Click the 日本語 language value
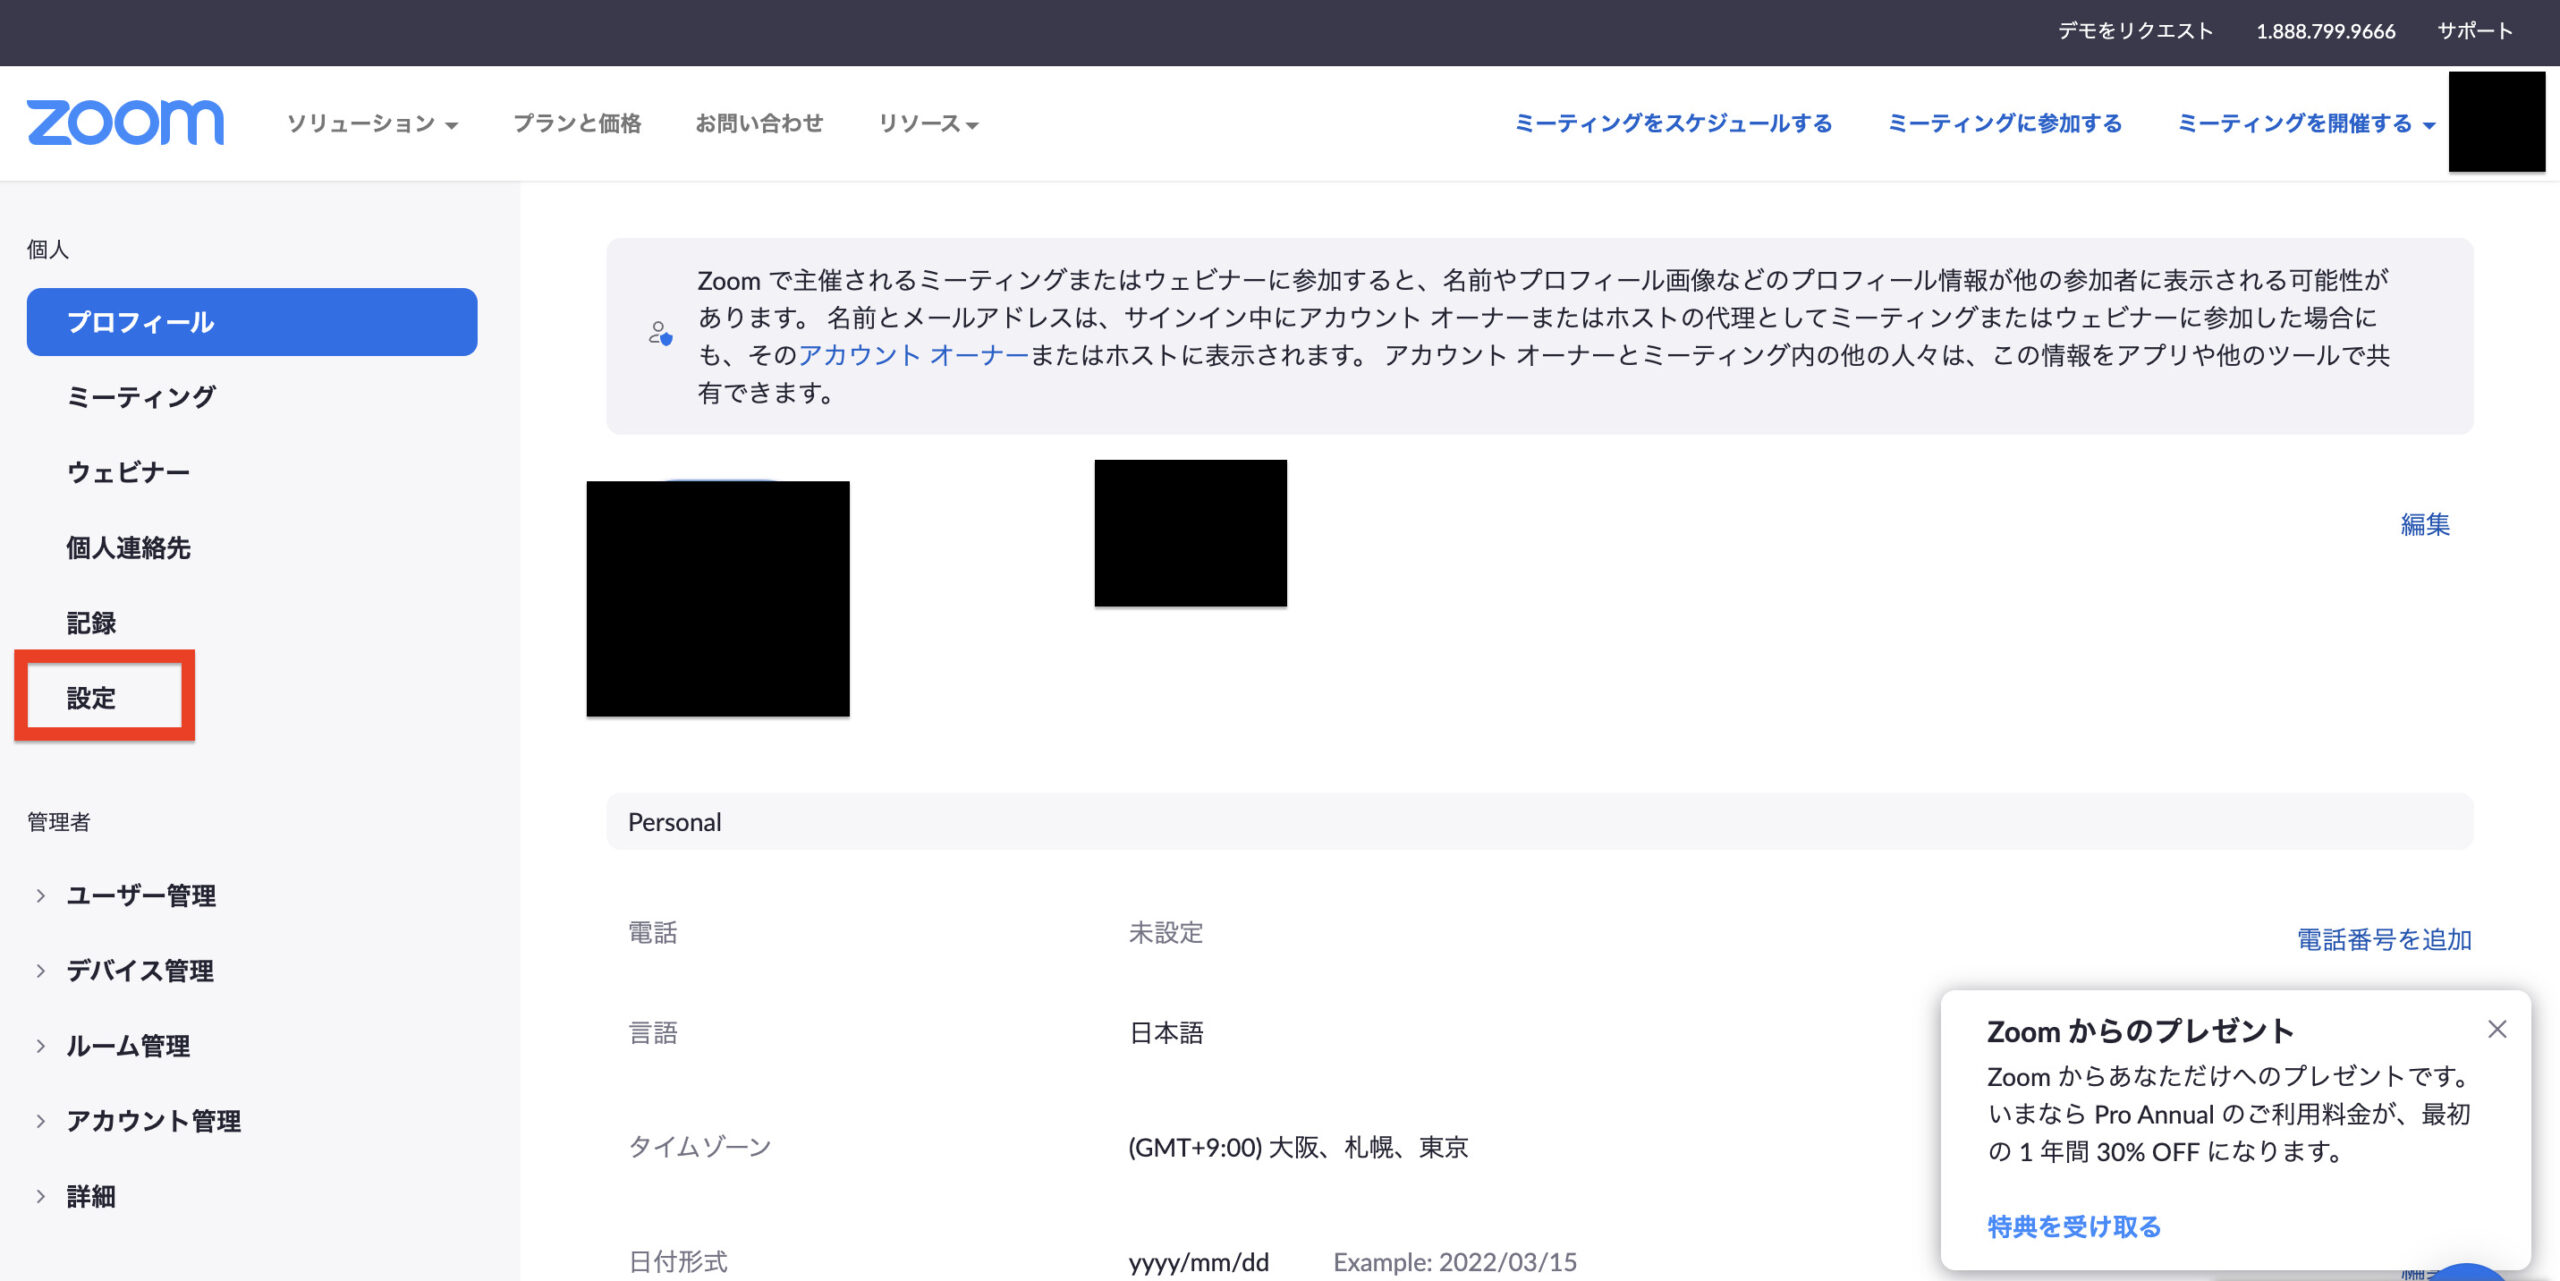 click(x=1166, y=1033)
